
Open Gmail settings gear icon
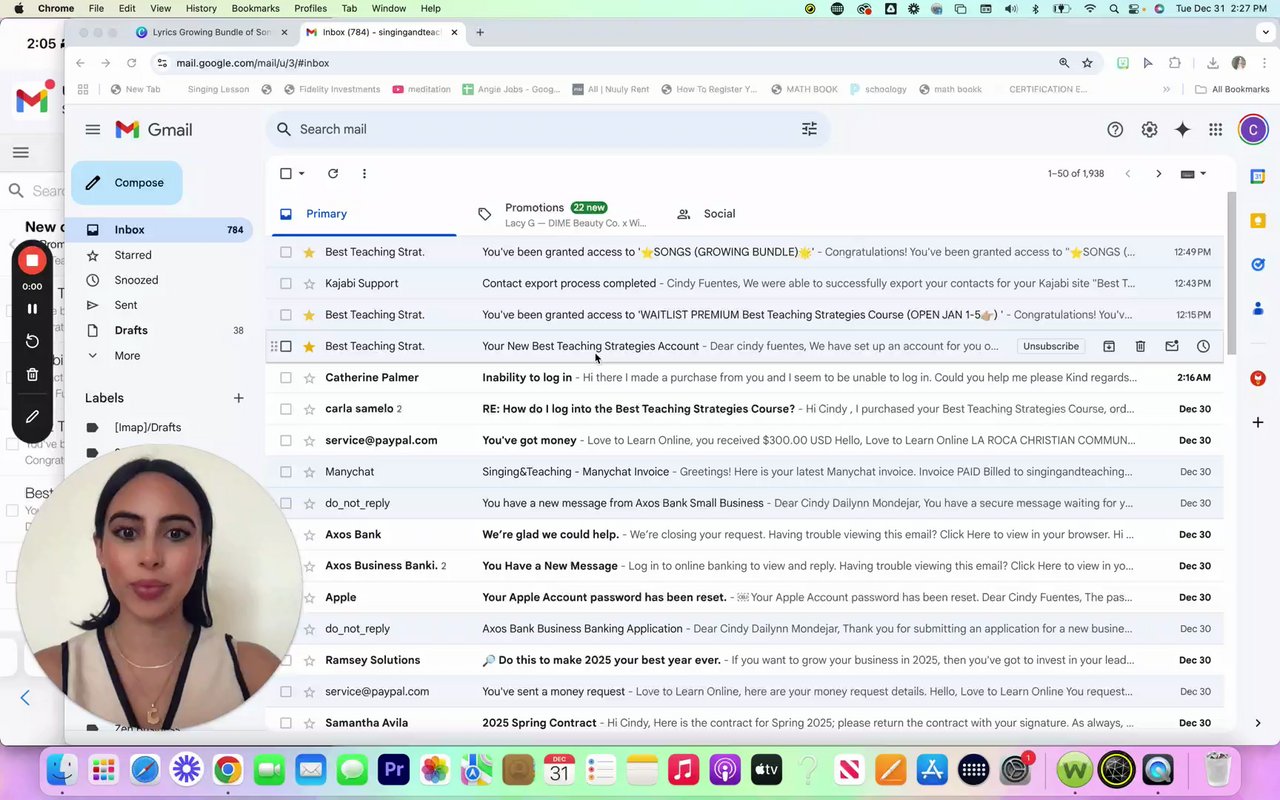(x=1149, y=129)
